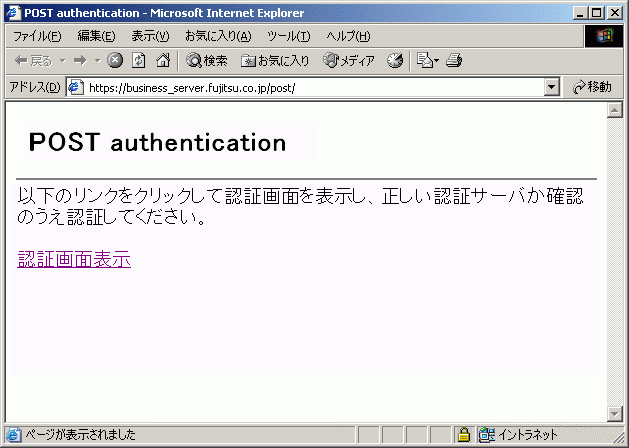Open the Back history dropdown arrow

tap(63, 61)
